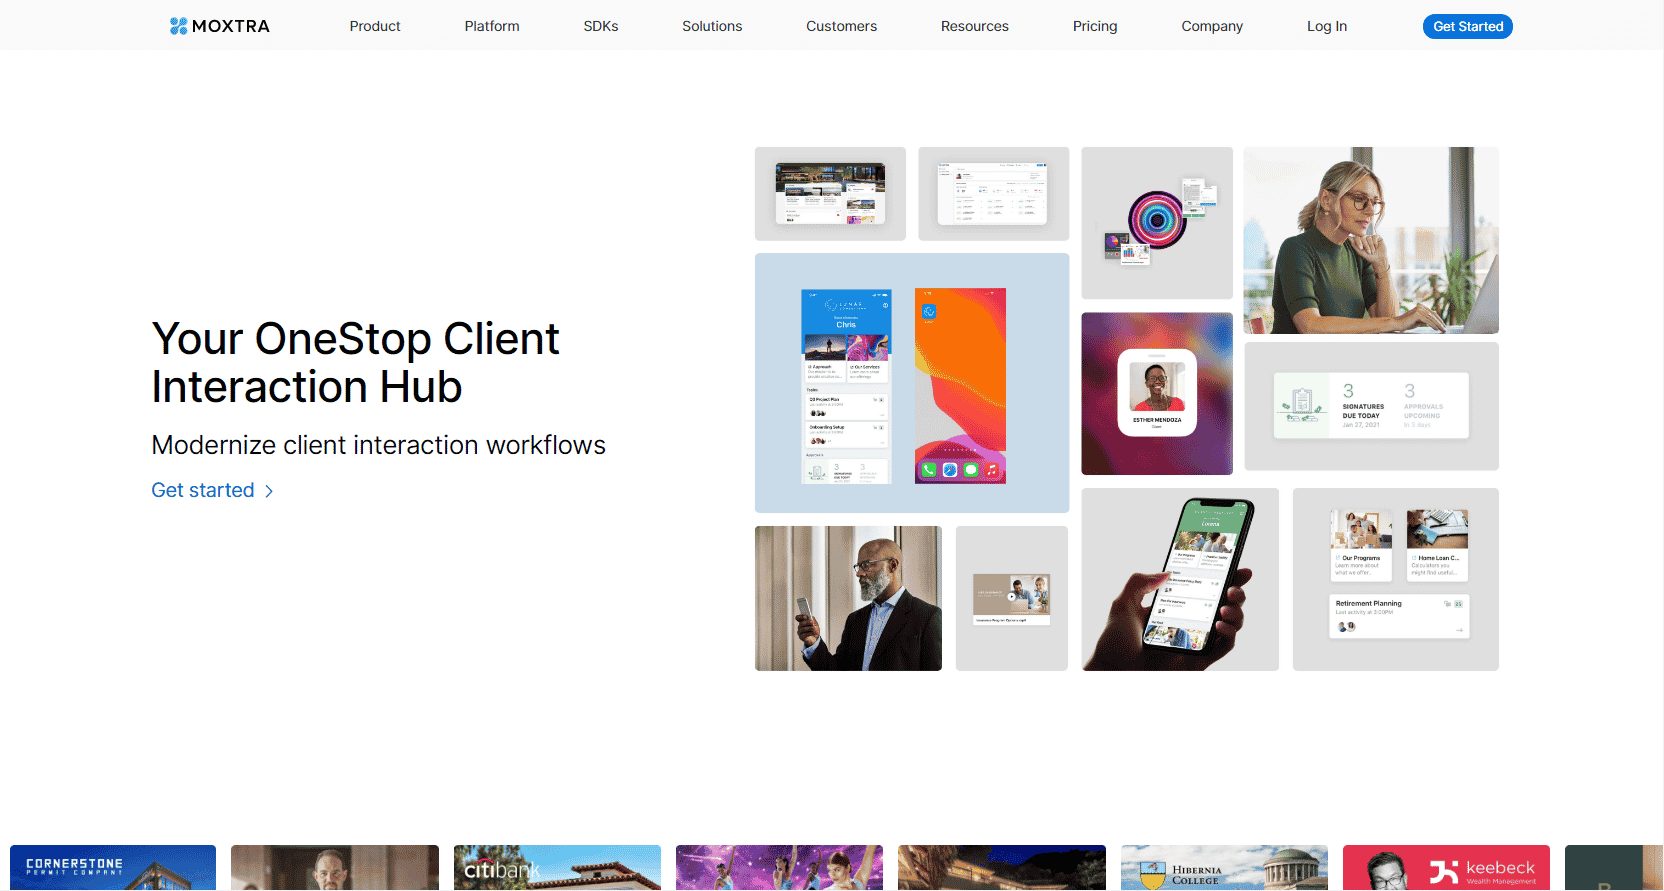
Task: Click the chevron beside 'Get started'
Action: point(269,491)
